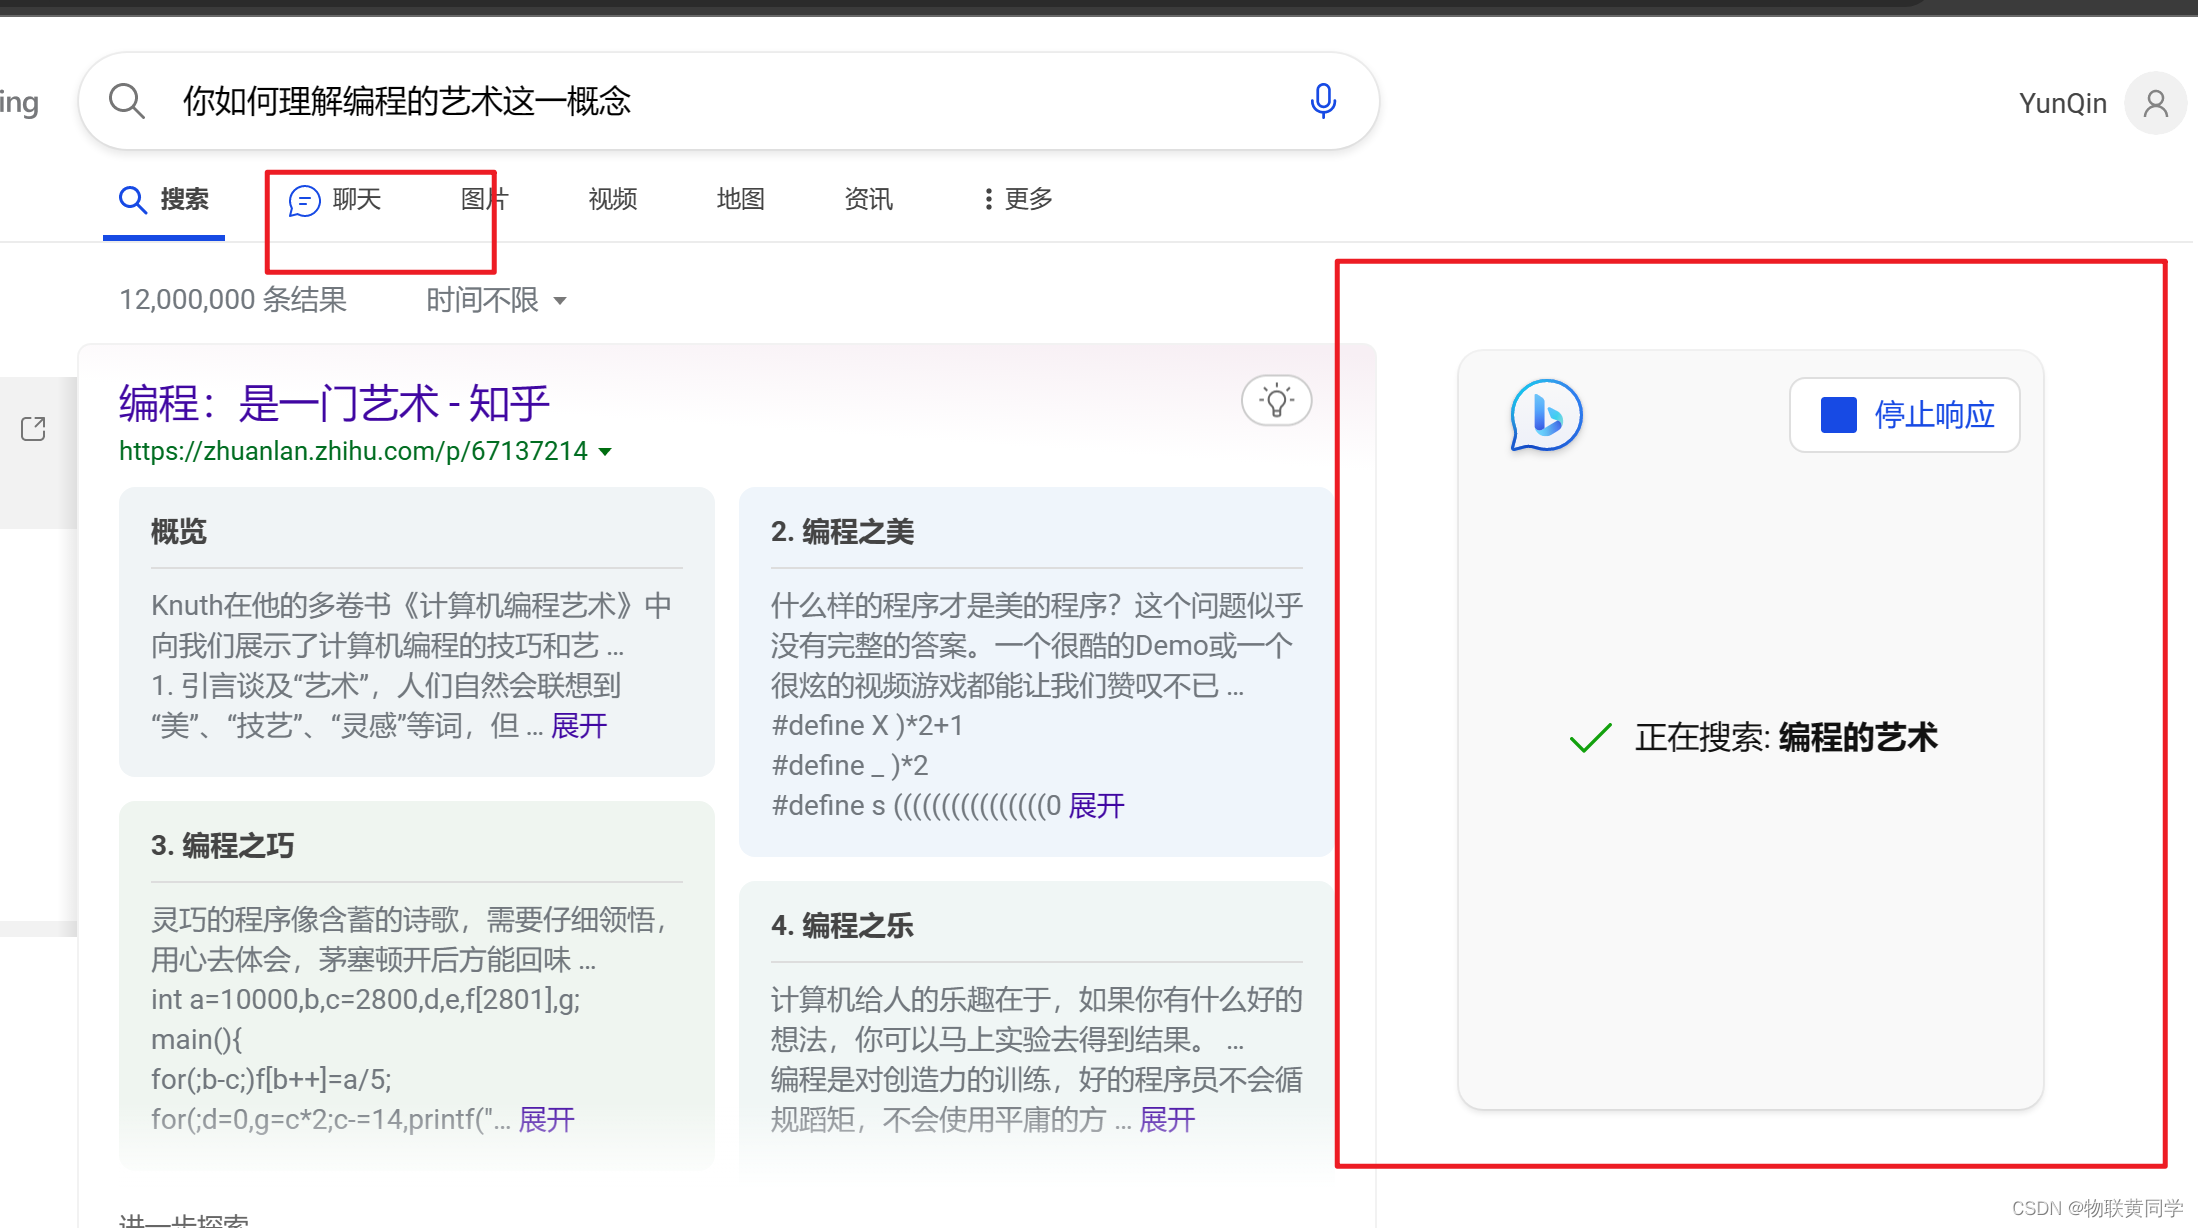Viewport: 2198px width, 1228px height.
Task: Click the 2. 编程之美 card heading
Action: pyautogui.click(x=842, y=532)
